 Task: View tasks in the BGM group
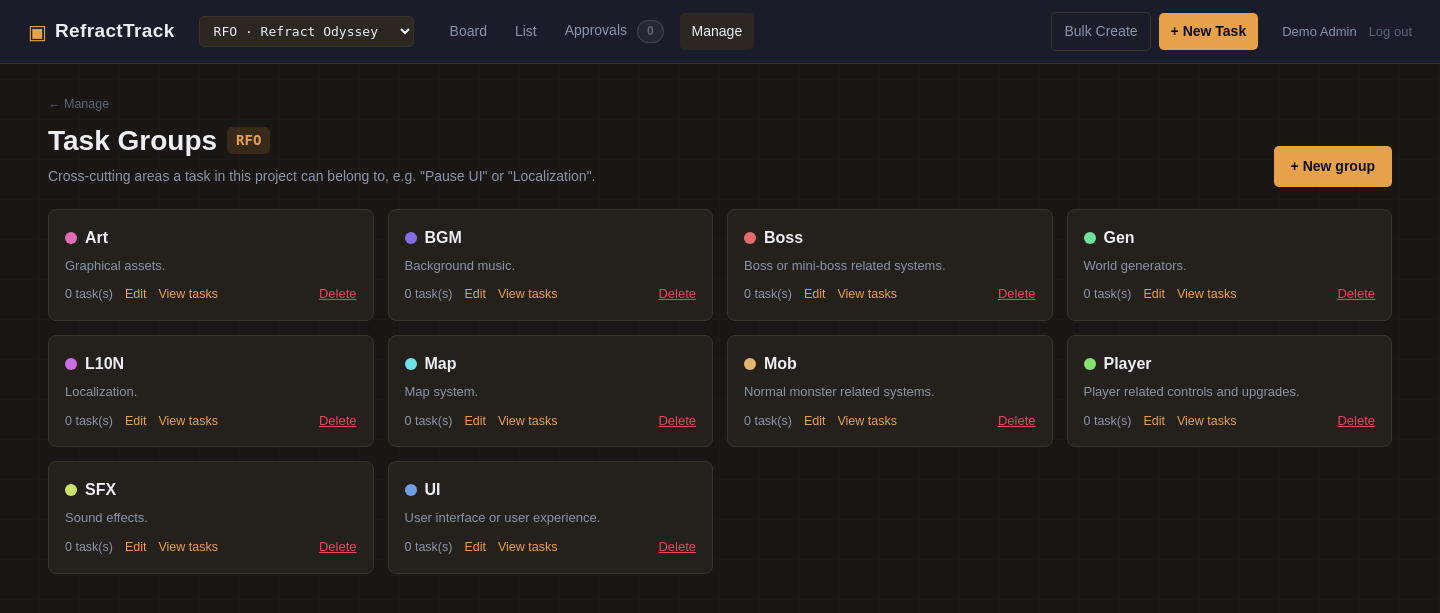click(x=528, y=294)
